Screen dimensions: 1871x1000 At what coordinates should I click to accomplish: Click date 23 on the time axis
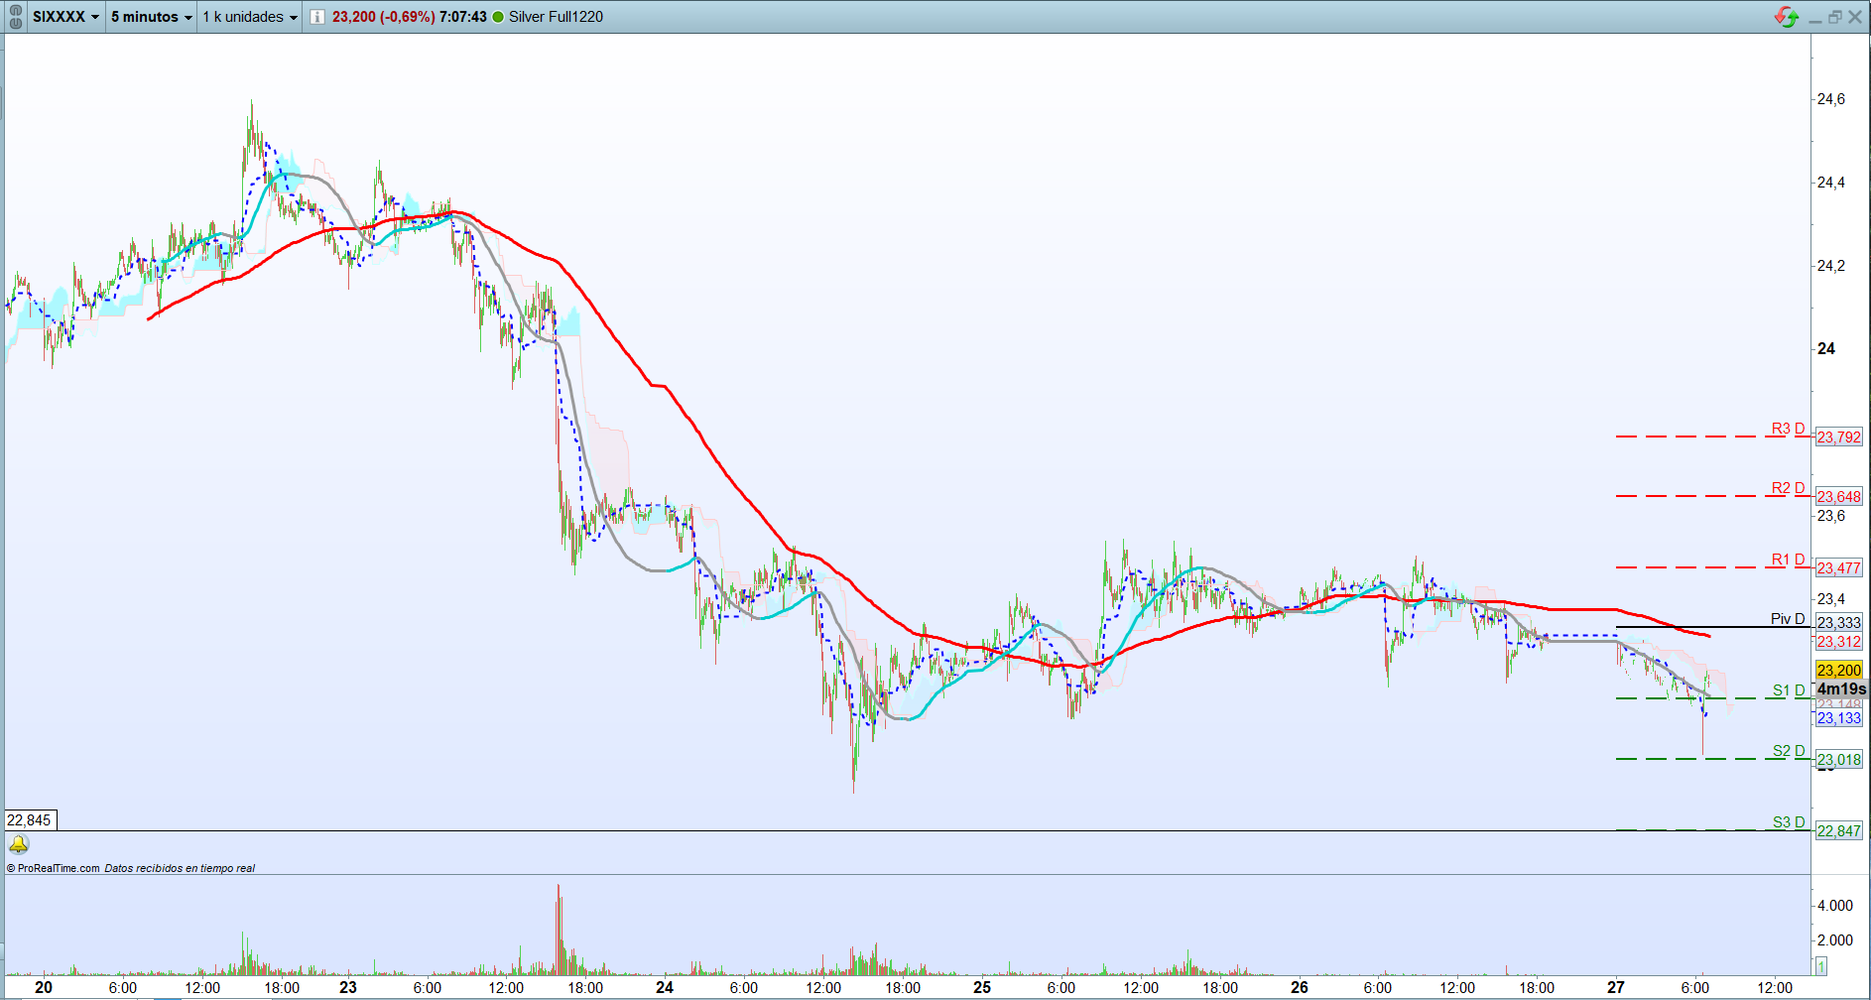tap(348, 988)
